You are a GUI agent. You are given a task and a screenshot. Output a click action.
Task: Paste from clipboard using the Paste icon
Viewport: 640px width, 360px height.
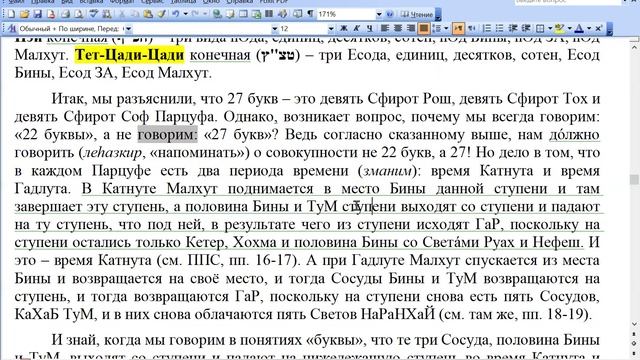[148, 14]
